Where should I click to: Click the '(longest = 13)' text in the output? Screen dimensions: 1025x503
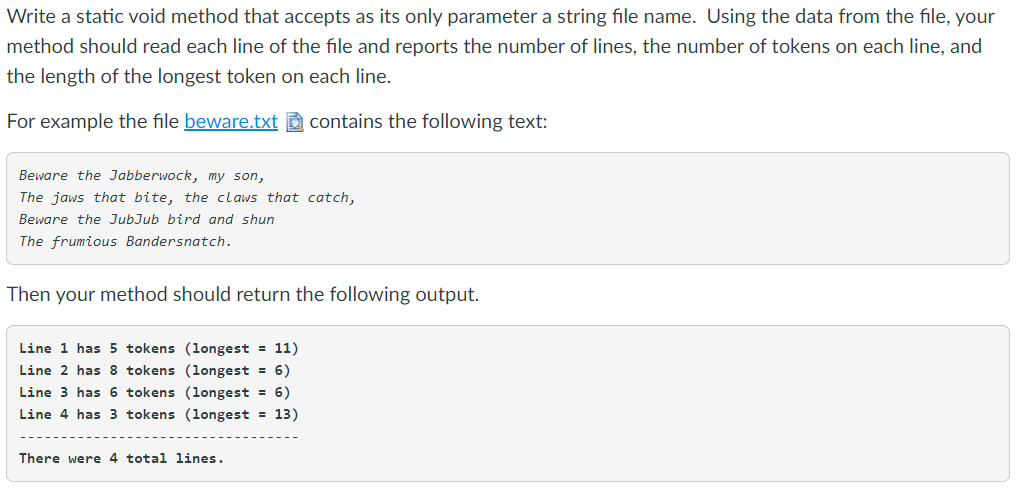(241, 414)
